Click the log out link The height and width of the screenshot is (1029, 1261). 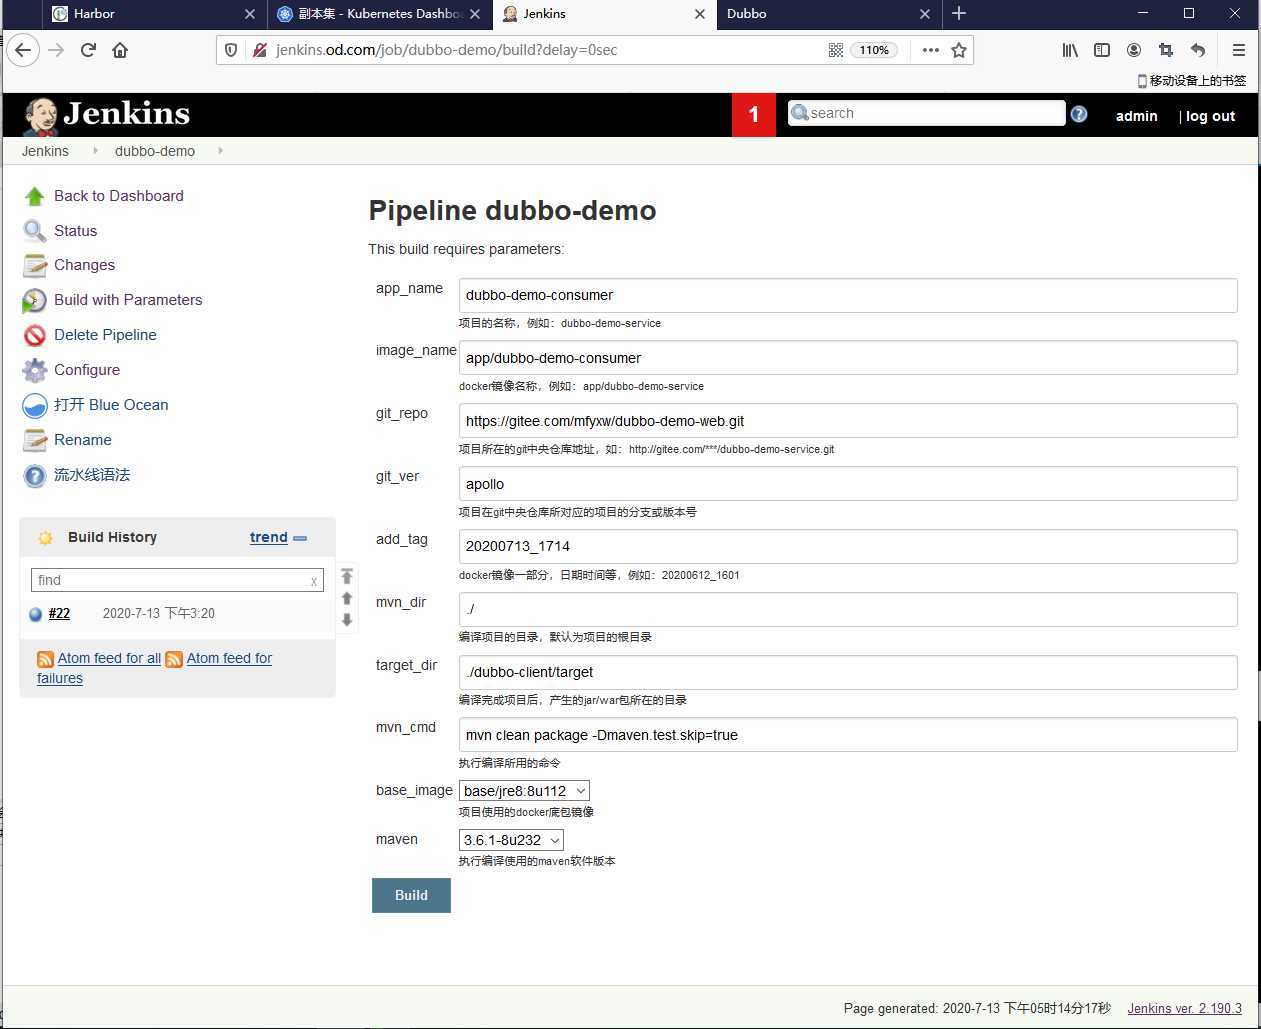coord(1210,116)
